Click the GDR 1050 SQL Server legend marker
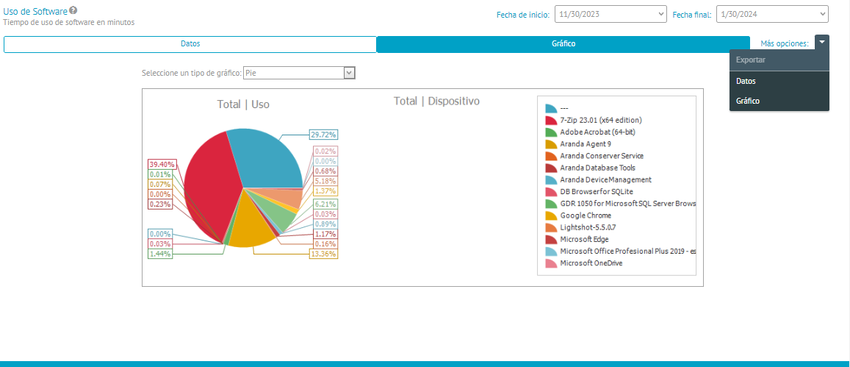850x367 pixels. 551,204
